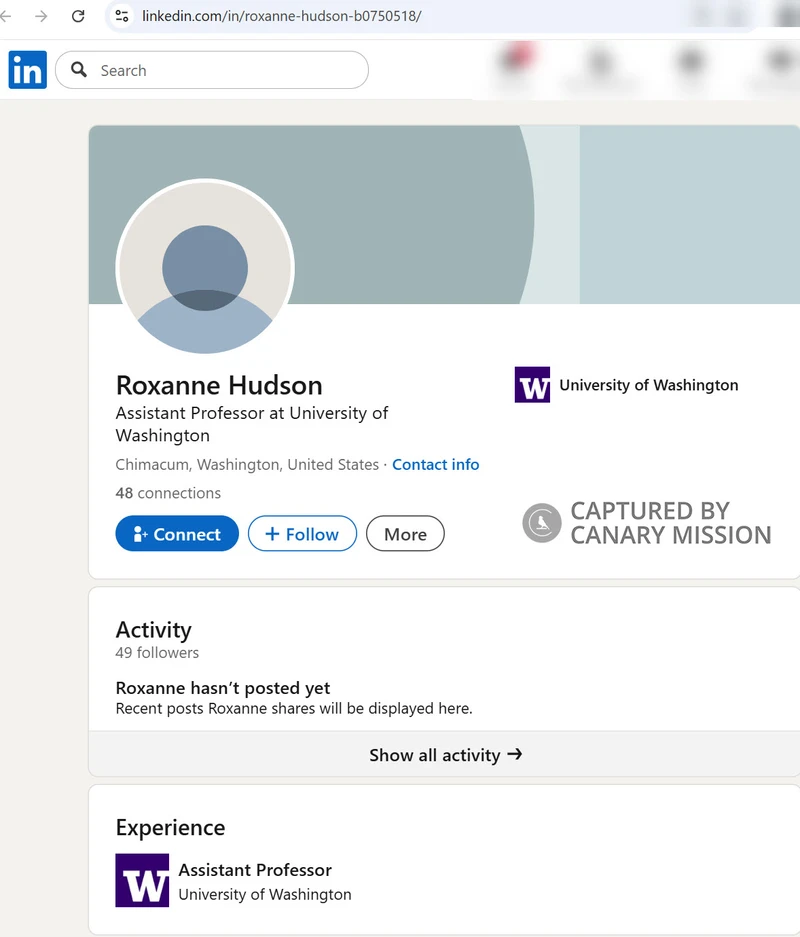Open the Assistant Professor position title in Experience
This screenshot has height=937, width=800.
(255, 870)
